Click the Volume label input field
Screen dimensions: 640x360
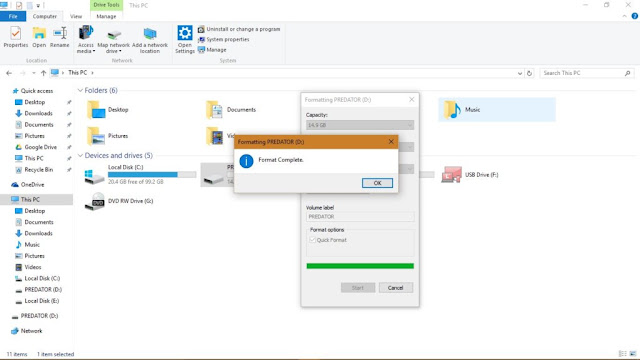(x=360, y=217)
